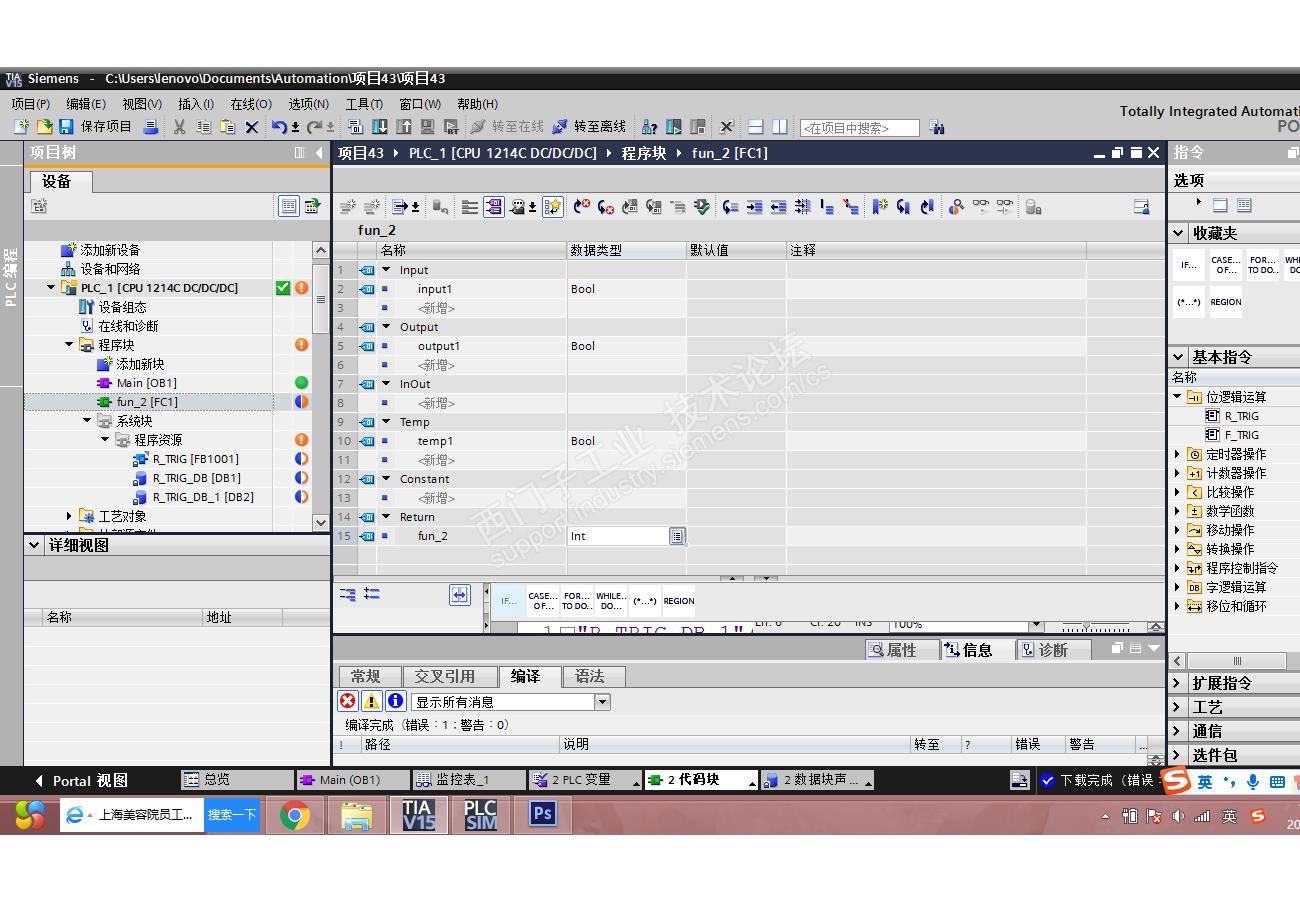Click the 总览 overview taskbar button
Image resolution: width=1300 pixels, height=900 pixels.
pyautogui.click(x=236, y=780)
